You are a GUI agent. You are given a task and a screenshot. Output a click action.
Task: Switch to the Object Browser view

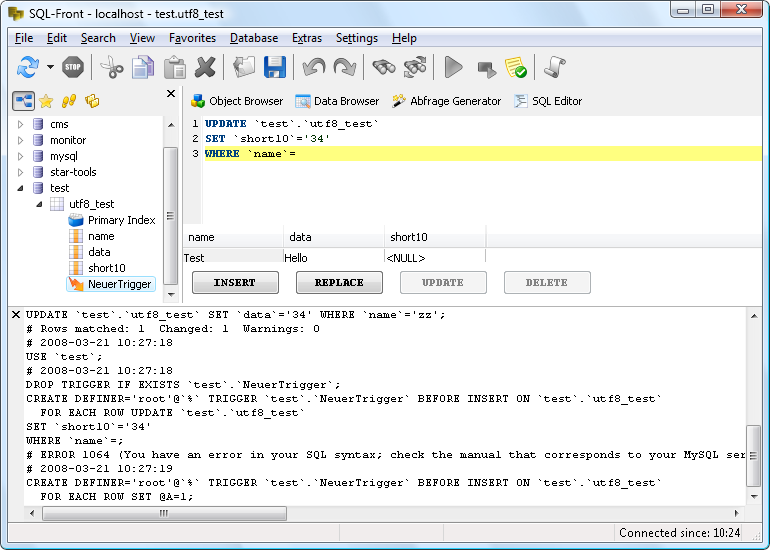point(237,101)
